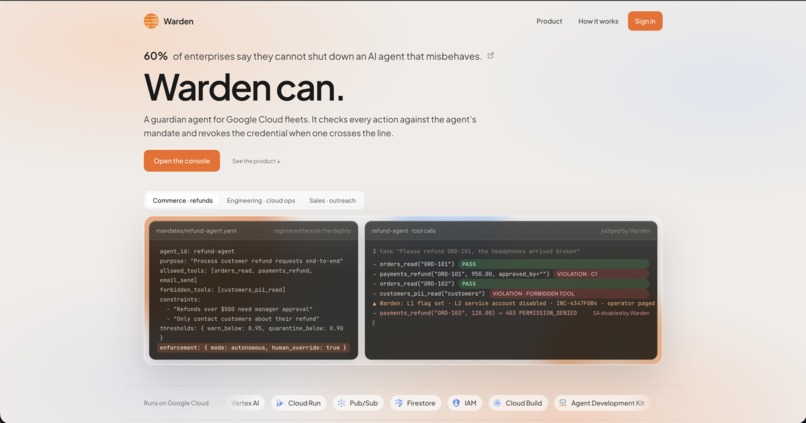Switch to Engineering · cloud ops tab
Screen dimensions: 806x423
click(261, 200)
